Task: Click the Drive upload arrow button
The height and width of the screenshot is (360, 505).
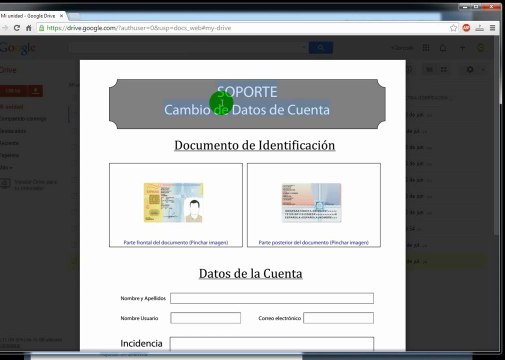Action: pyautogui.click(x=35, y=91)
